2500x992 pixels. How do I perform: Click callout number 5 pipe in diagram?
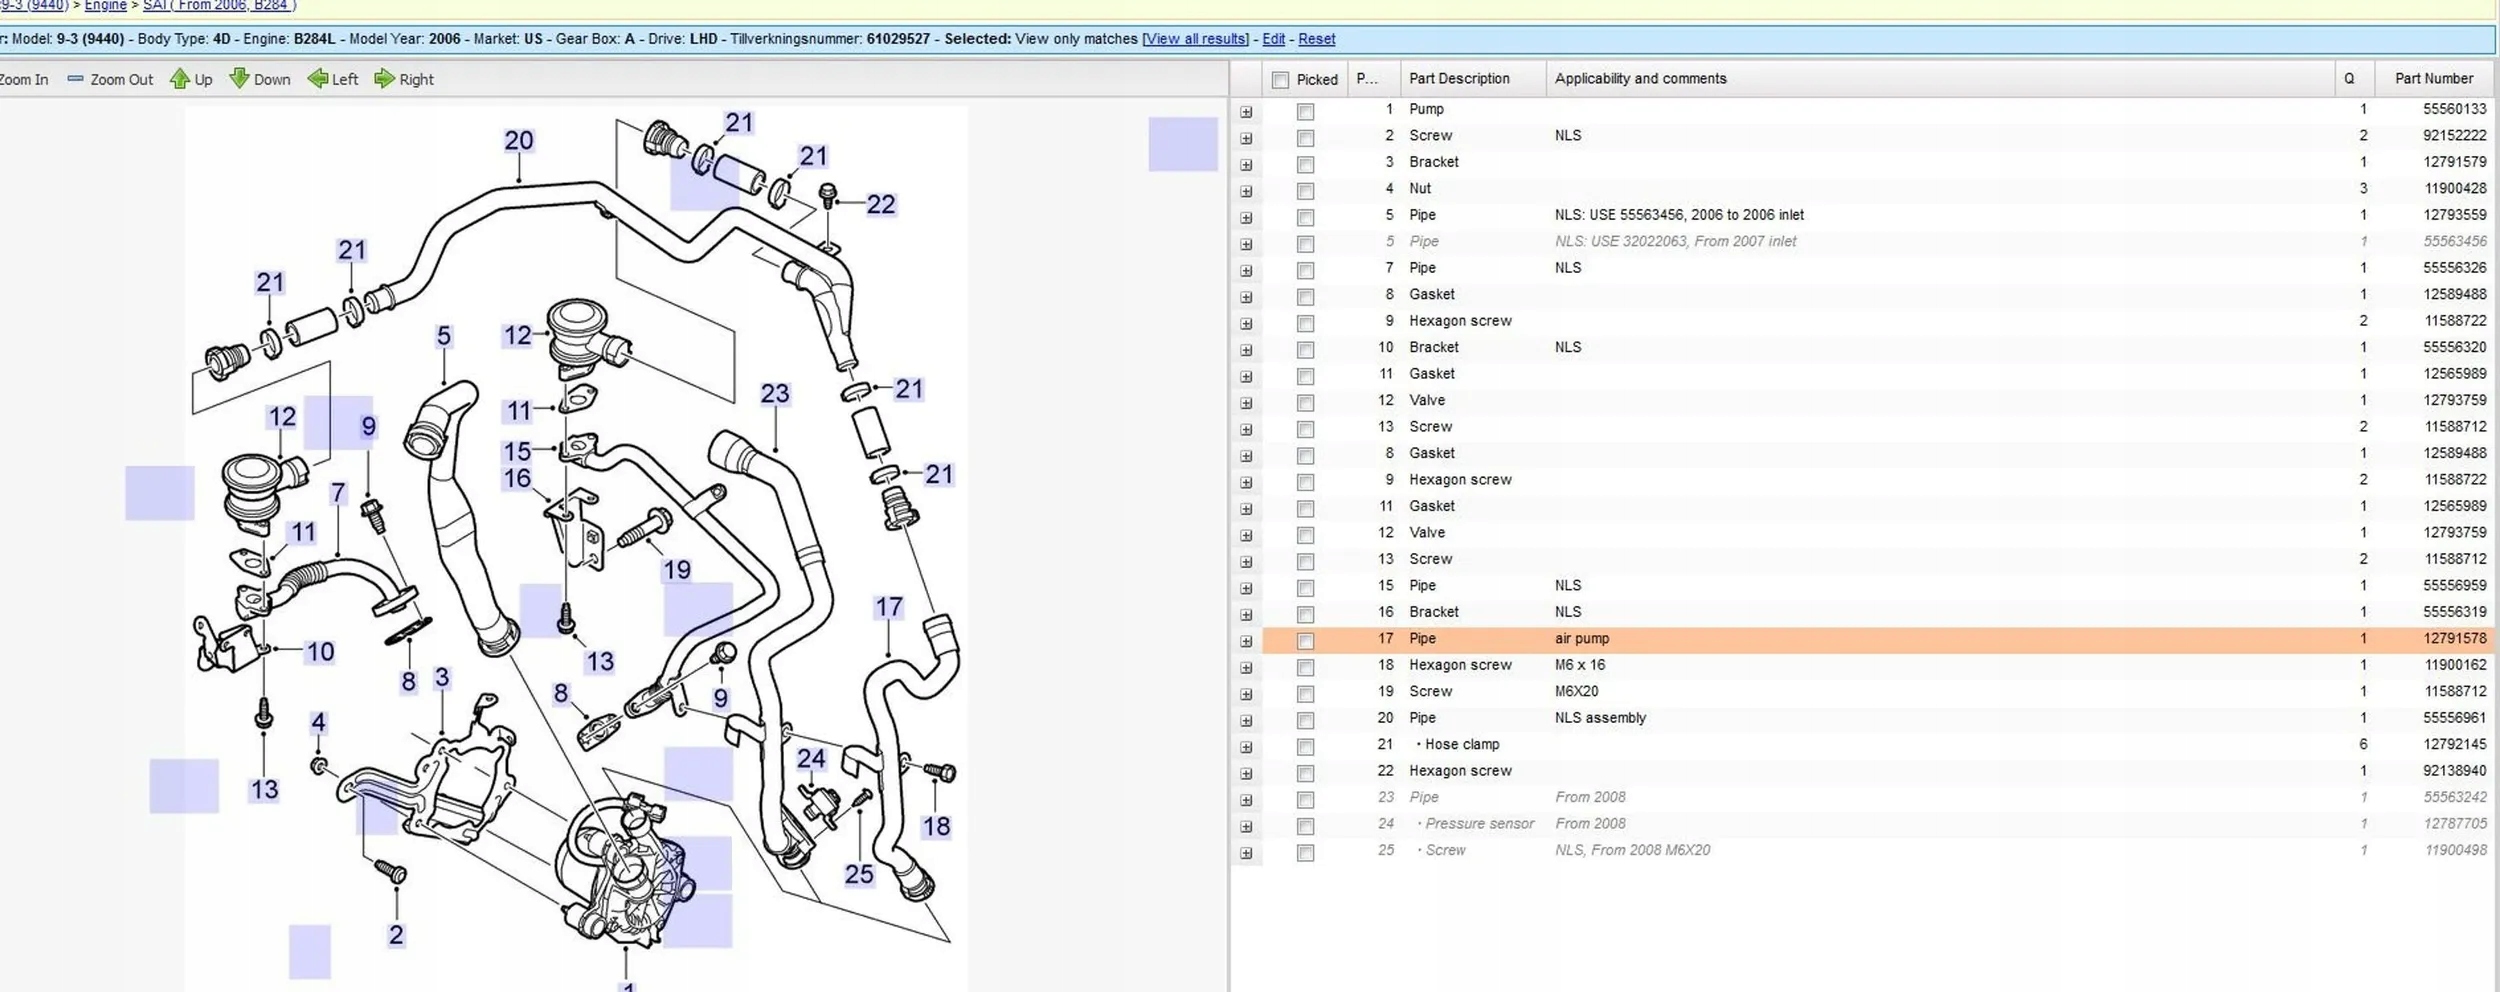(x=443, y=337)
